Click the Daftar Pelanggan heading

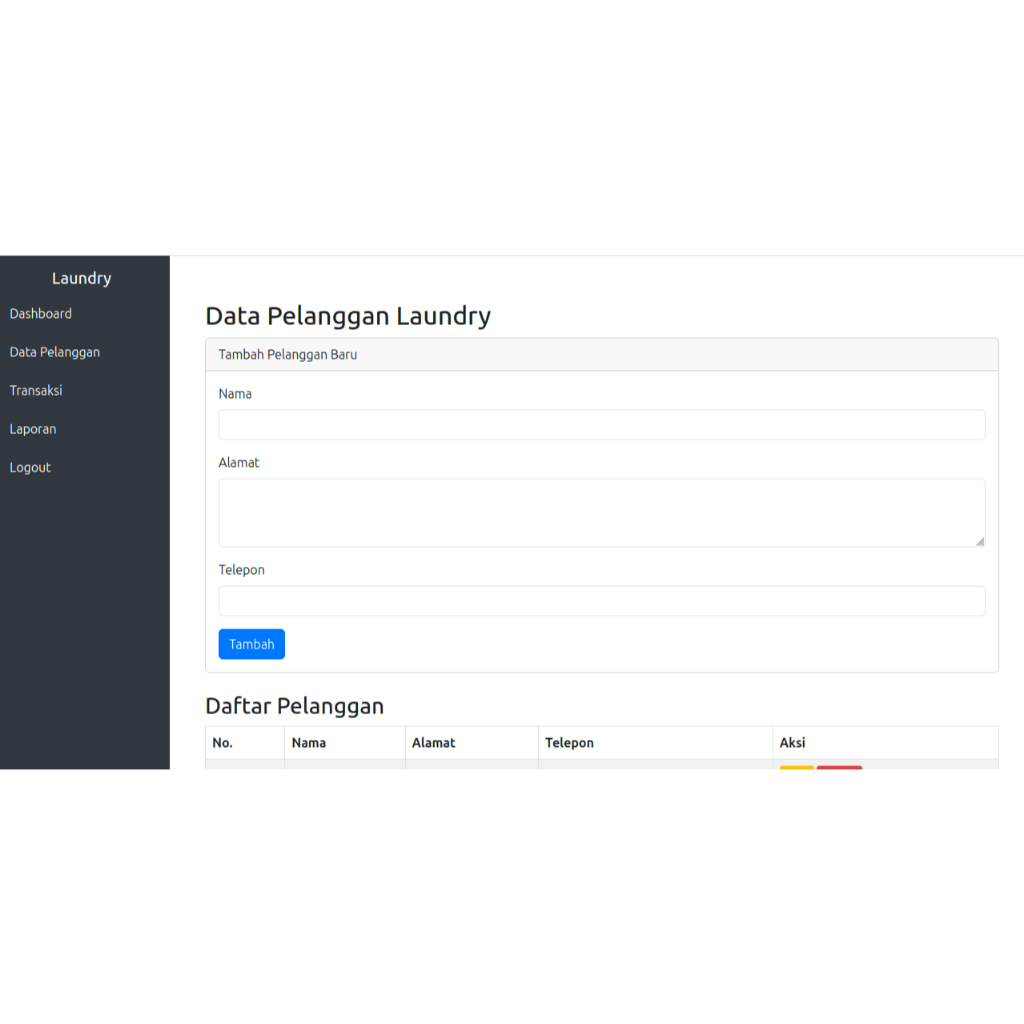click(296, 706)
